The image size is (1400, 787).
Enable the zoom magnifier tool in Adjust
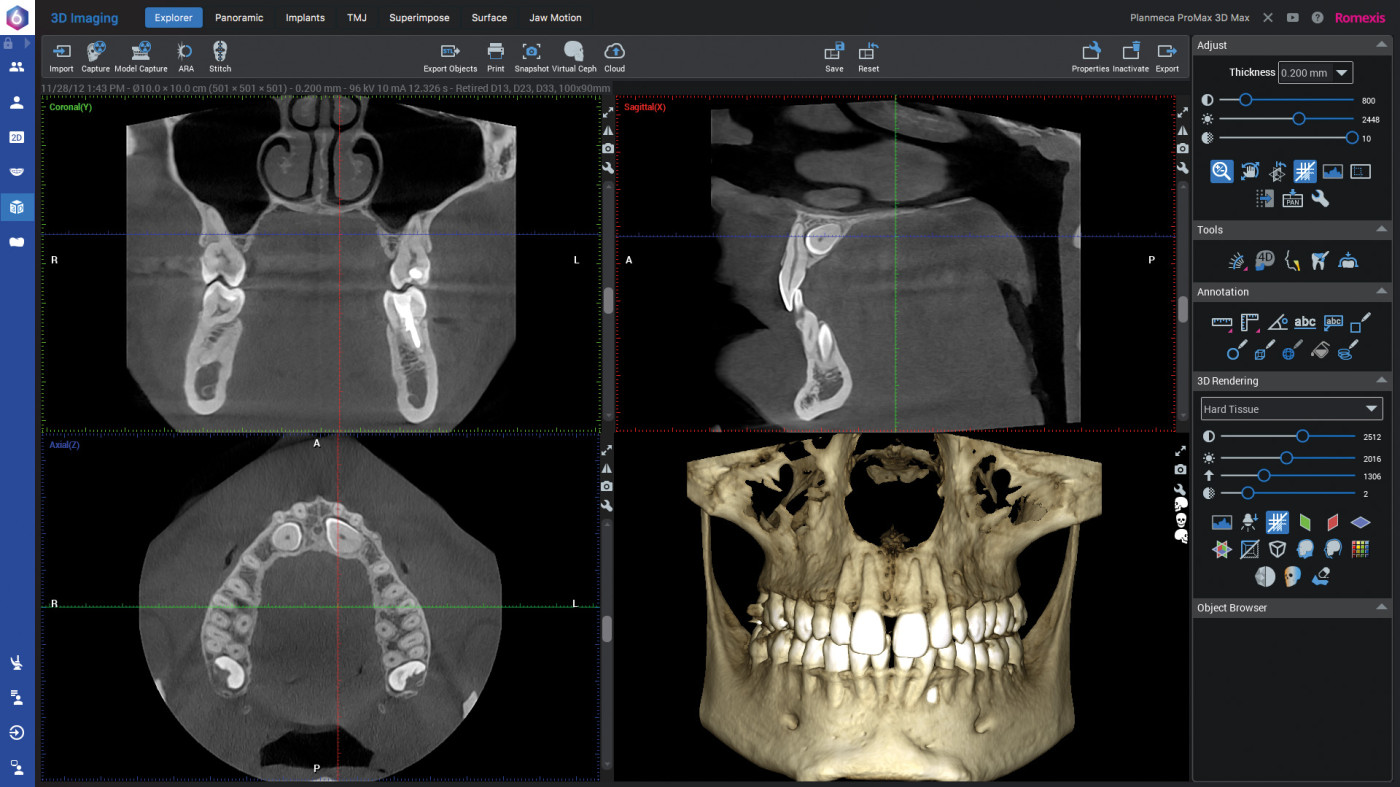(1221, 171)
